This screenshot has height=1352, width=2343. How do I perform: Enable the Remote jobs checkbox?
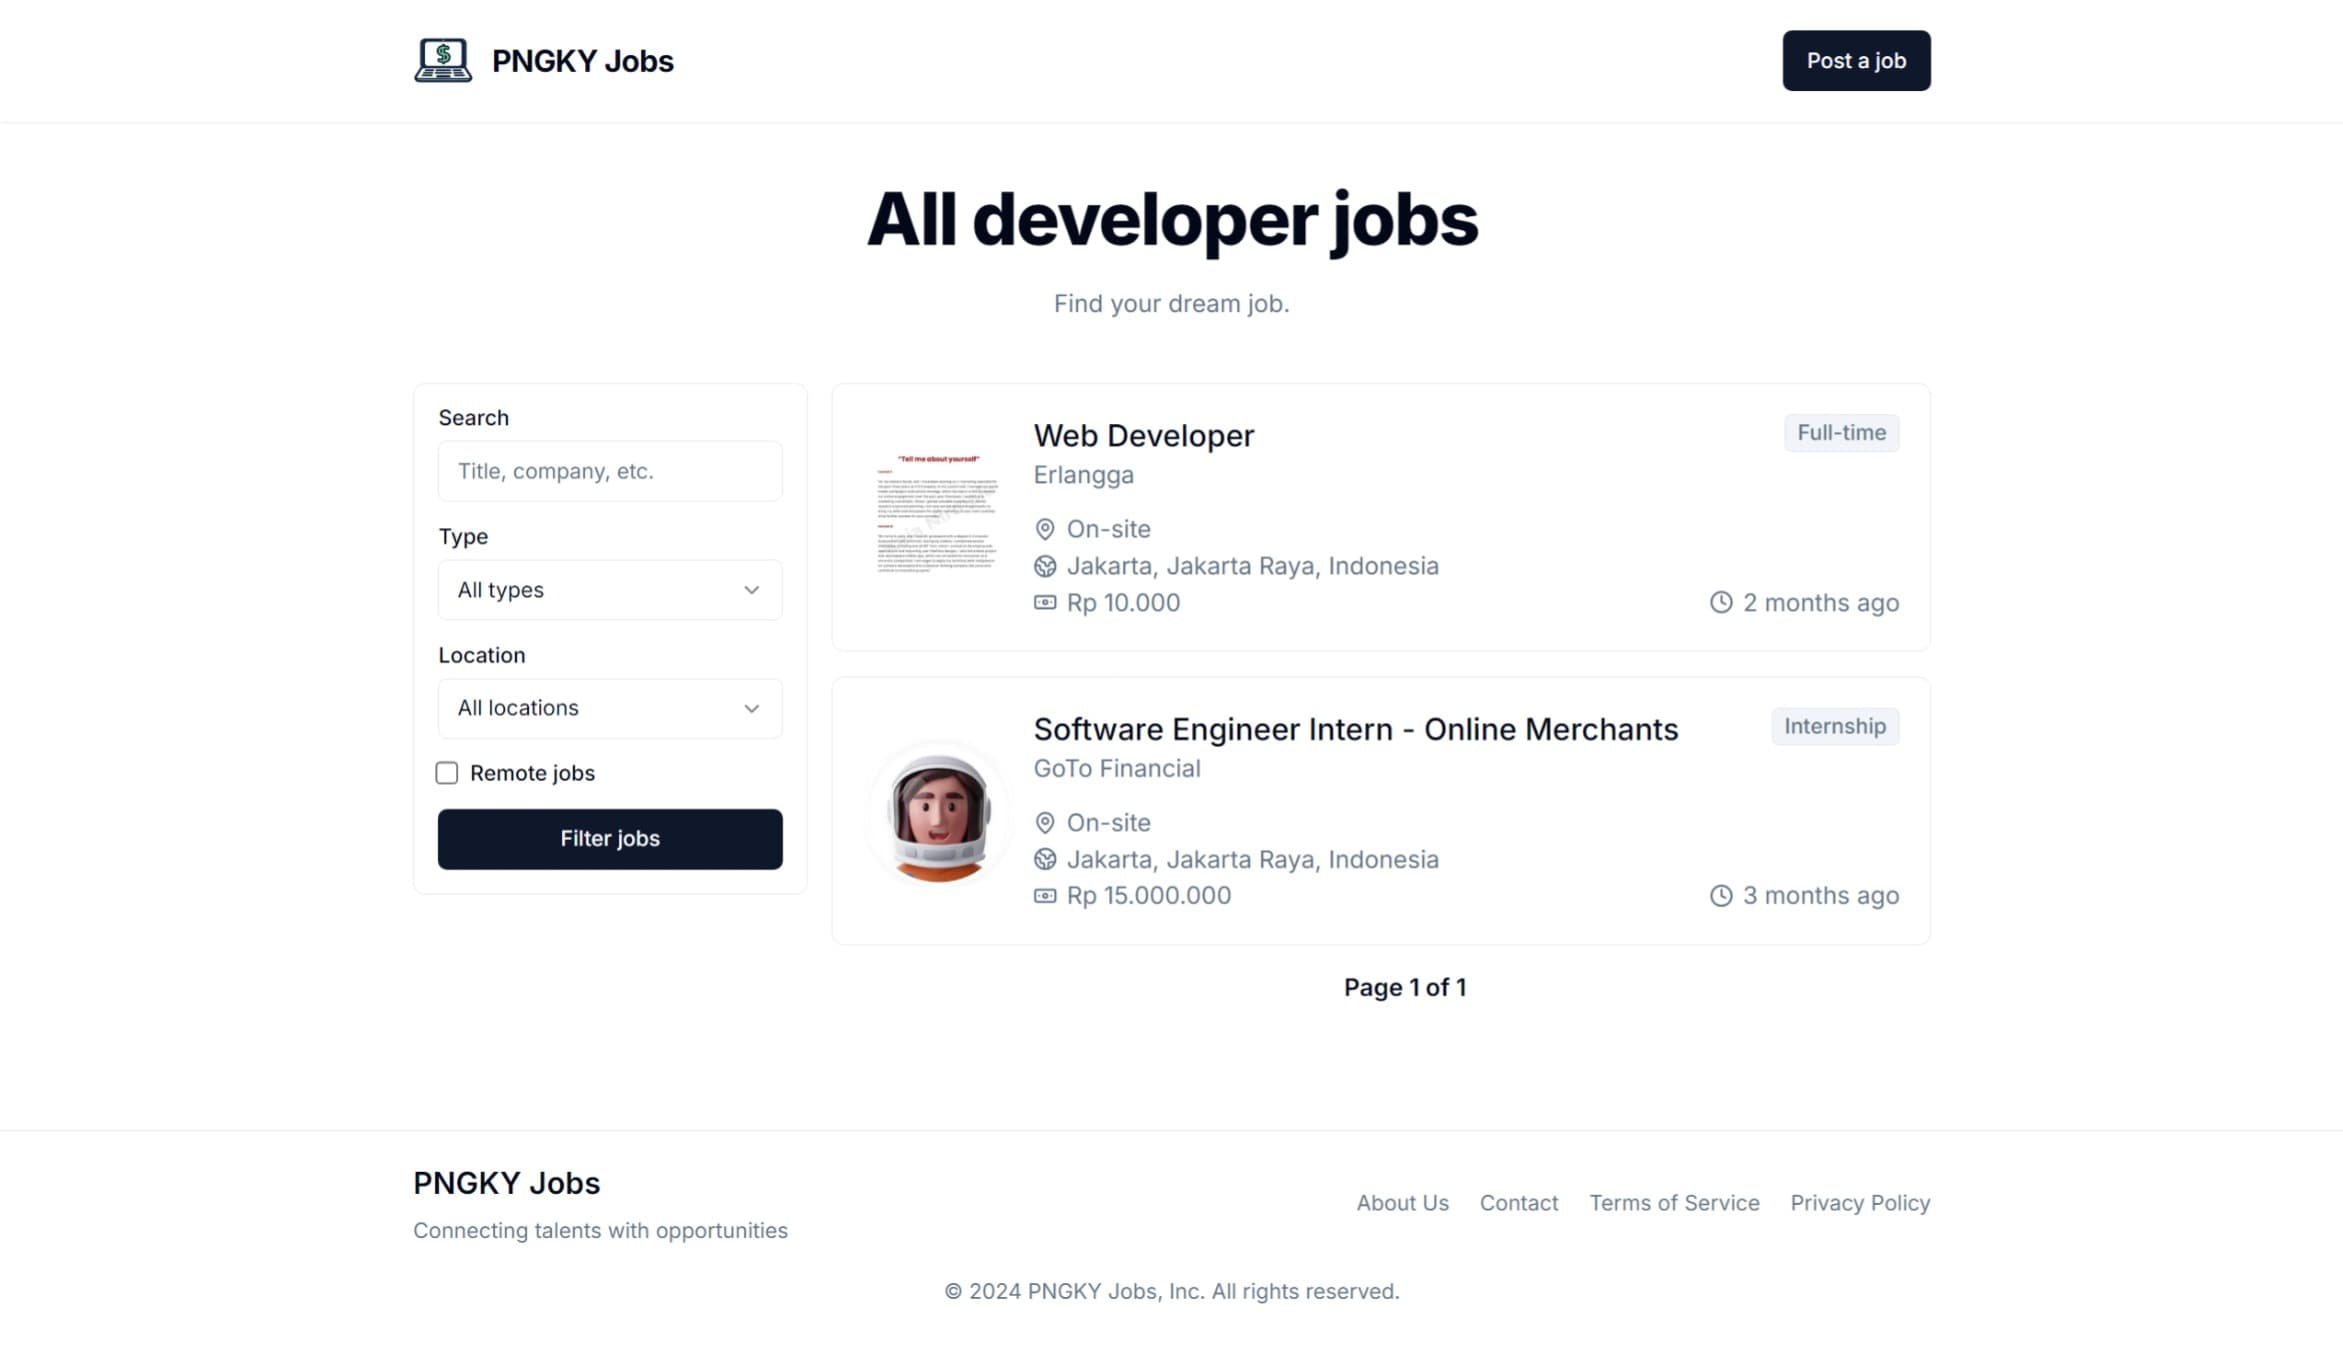click(447, 773)
